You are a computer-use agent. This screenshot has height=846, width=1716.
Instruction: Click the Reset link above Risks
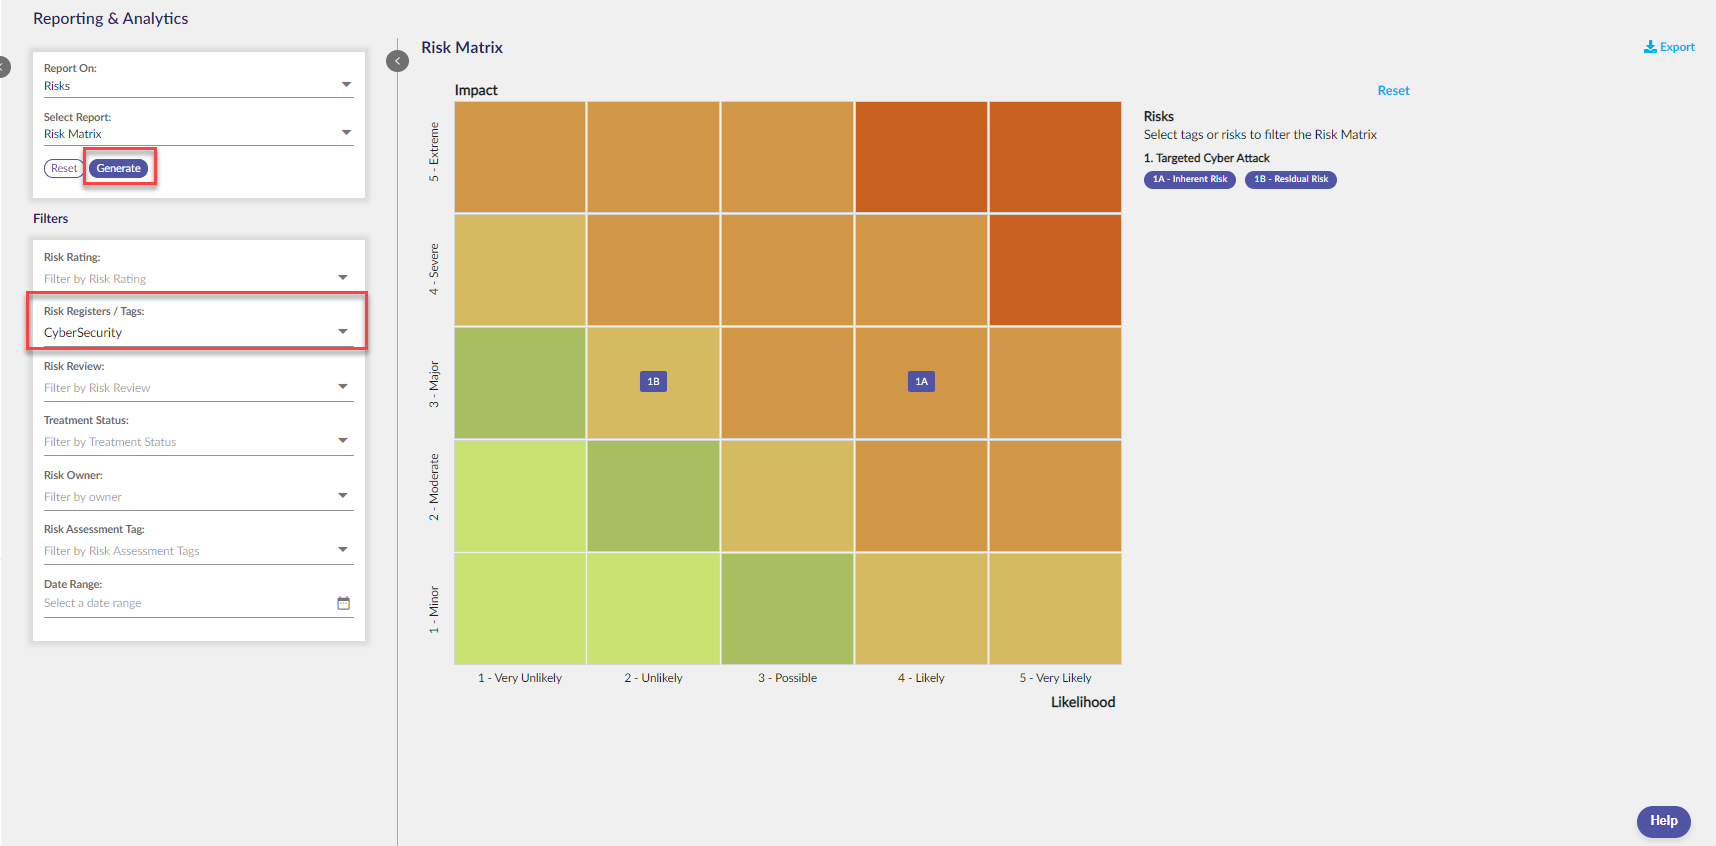coord(1393,91)
